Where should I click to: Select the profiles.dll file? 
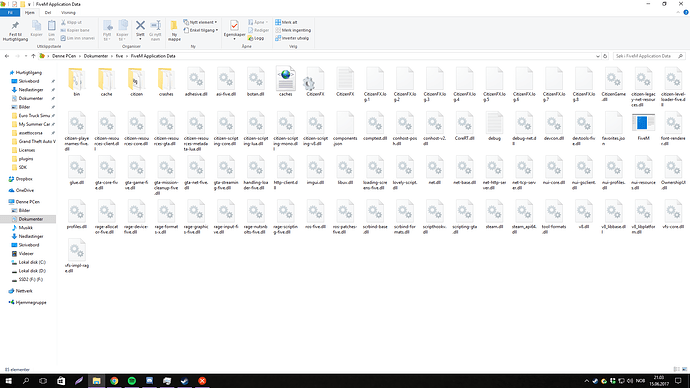[x=77, y=215]
